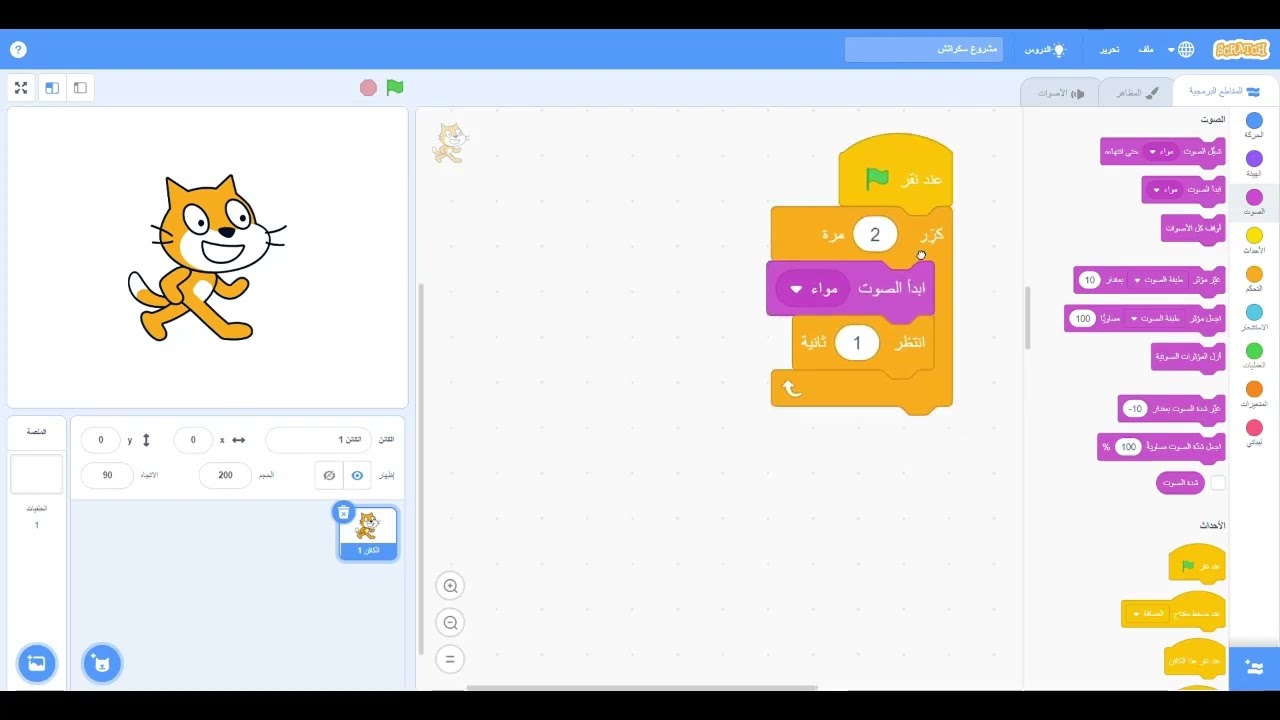Open sound dropdown in workspace ابدأ الصوت block
The image size is (1280, 720).
point(812,289)
